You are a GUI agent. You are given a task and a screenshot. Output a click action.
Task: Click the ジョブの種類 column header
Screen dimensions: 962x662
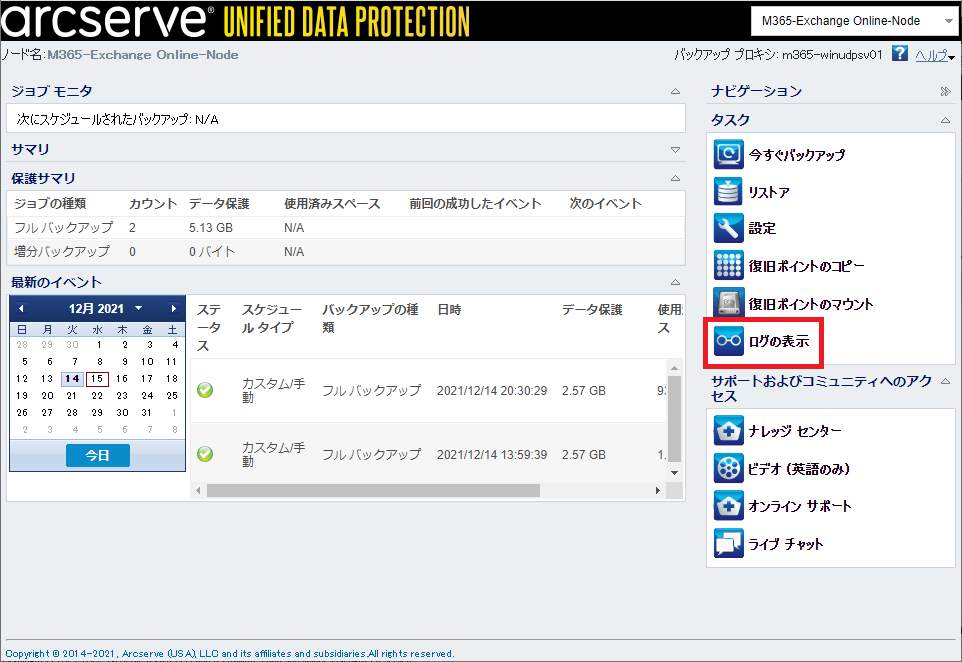coord(50,204)
